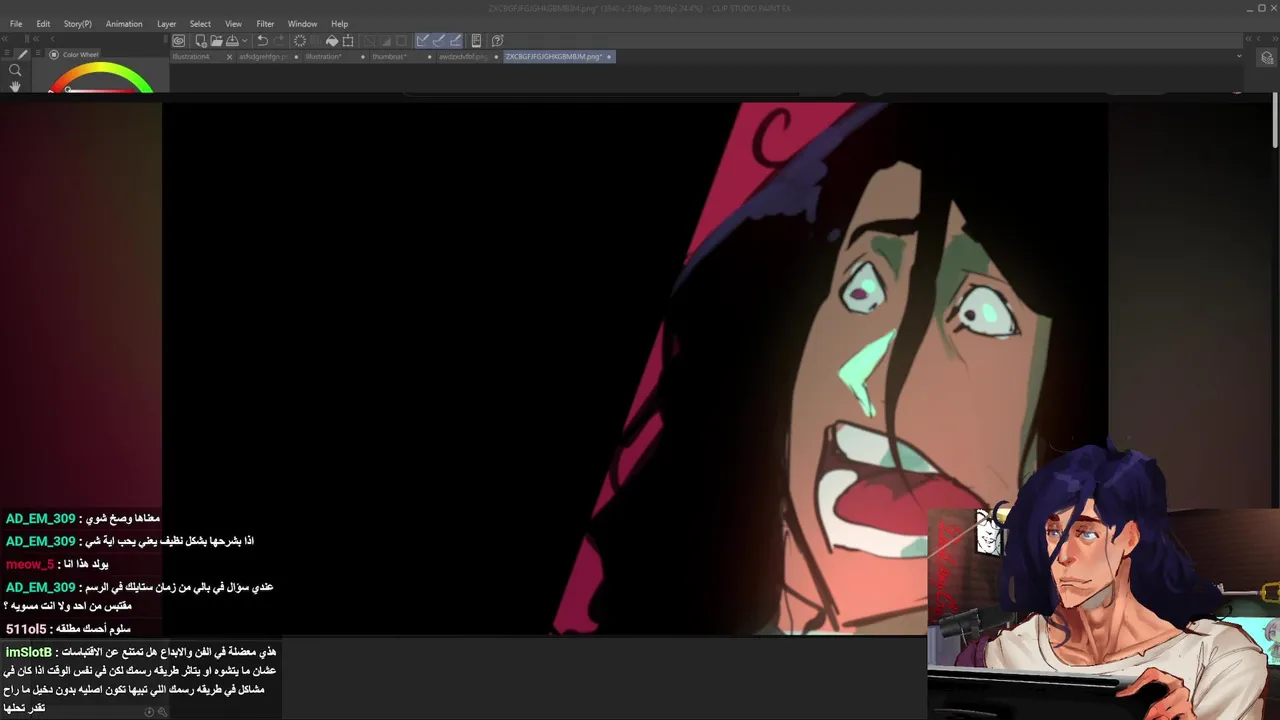Expand right dock double right arrow
Viewport: 1280px width, 720px height.
(x=1275, y=39)
